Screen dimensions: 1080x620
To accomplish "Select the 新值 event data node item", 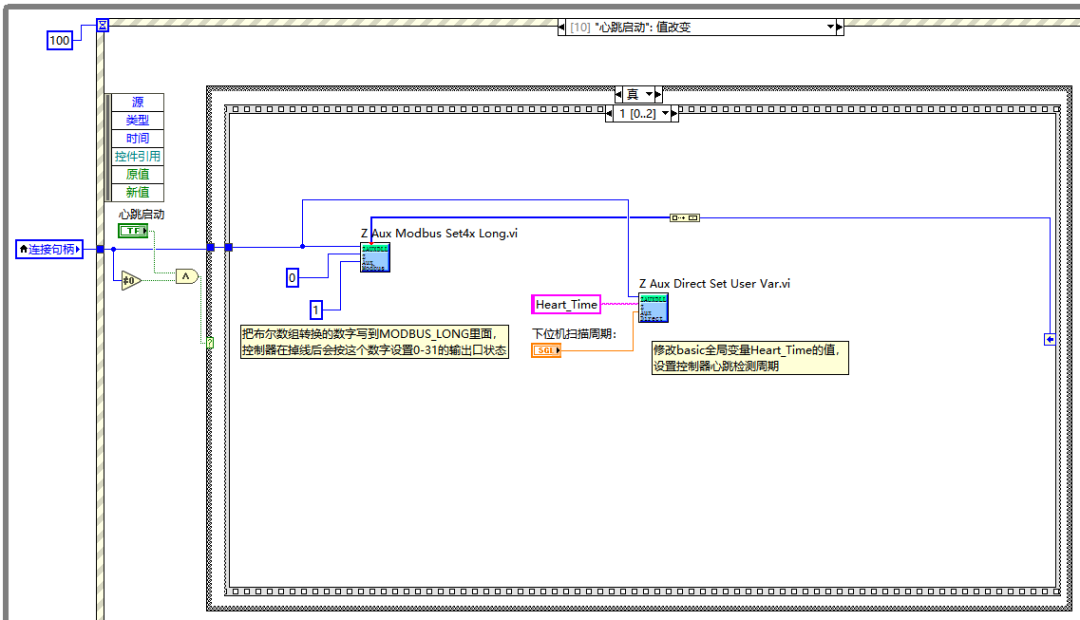I will (x=140, y=192).
